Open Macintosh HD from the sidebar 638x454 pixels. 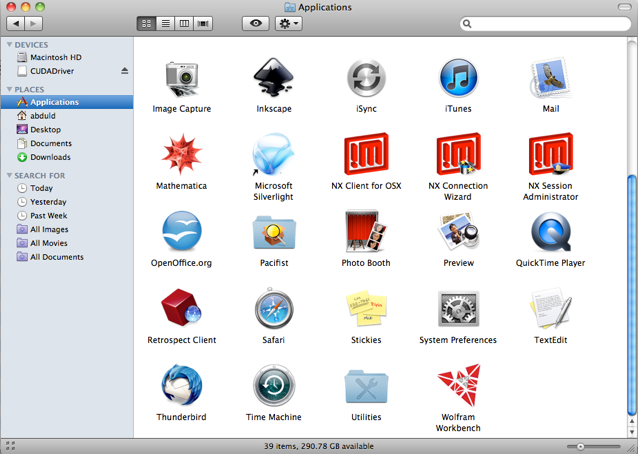coord(55,58)
